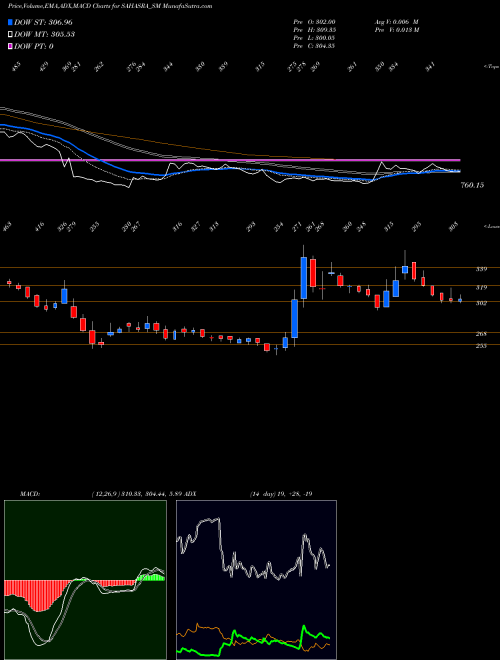This screenshot has width=500, height=660.
Task: Click the 'Pre C: 304.35' close value
Action: coord(314,46)
